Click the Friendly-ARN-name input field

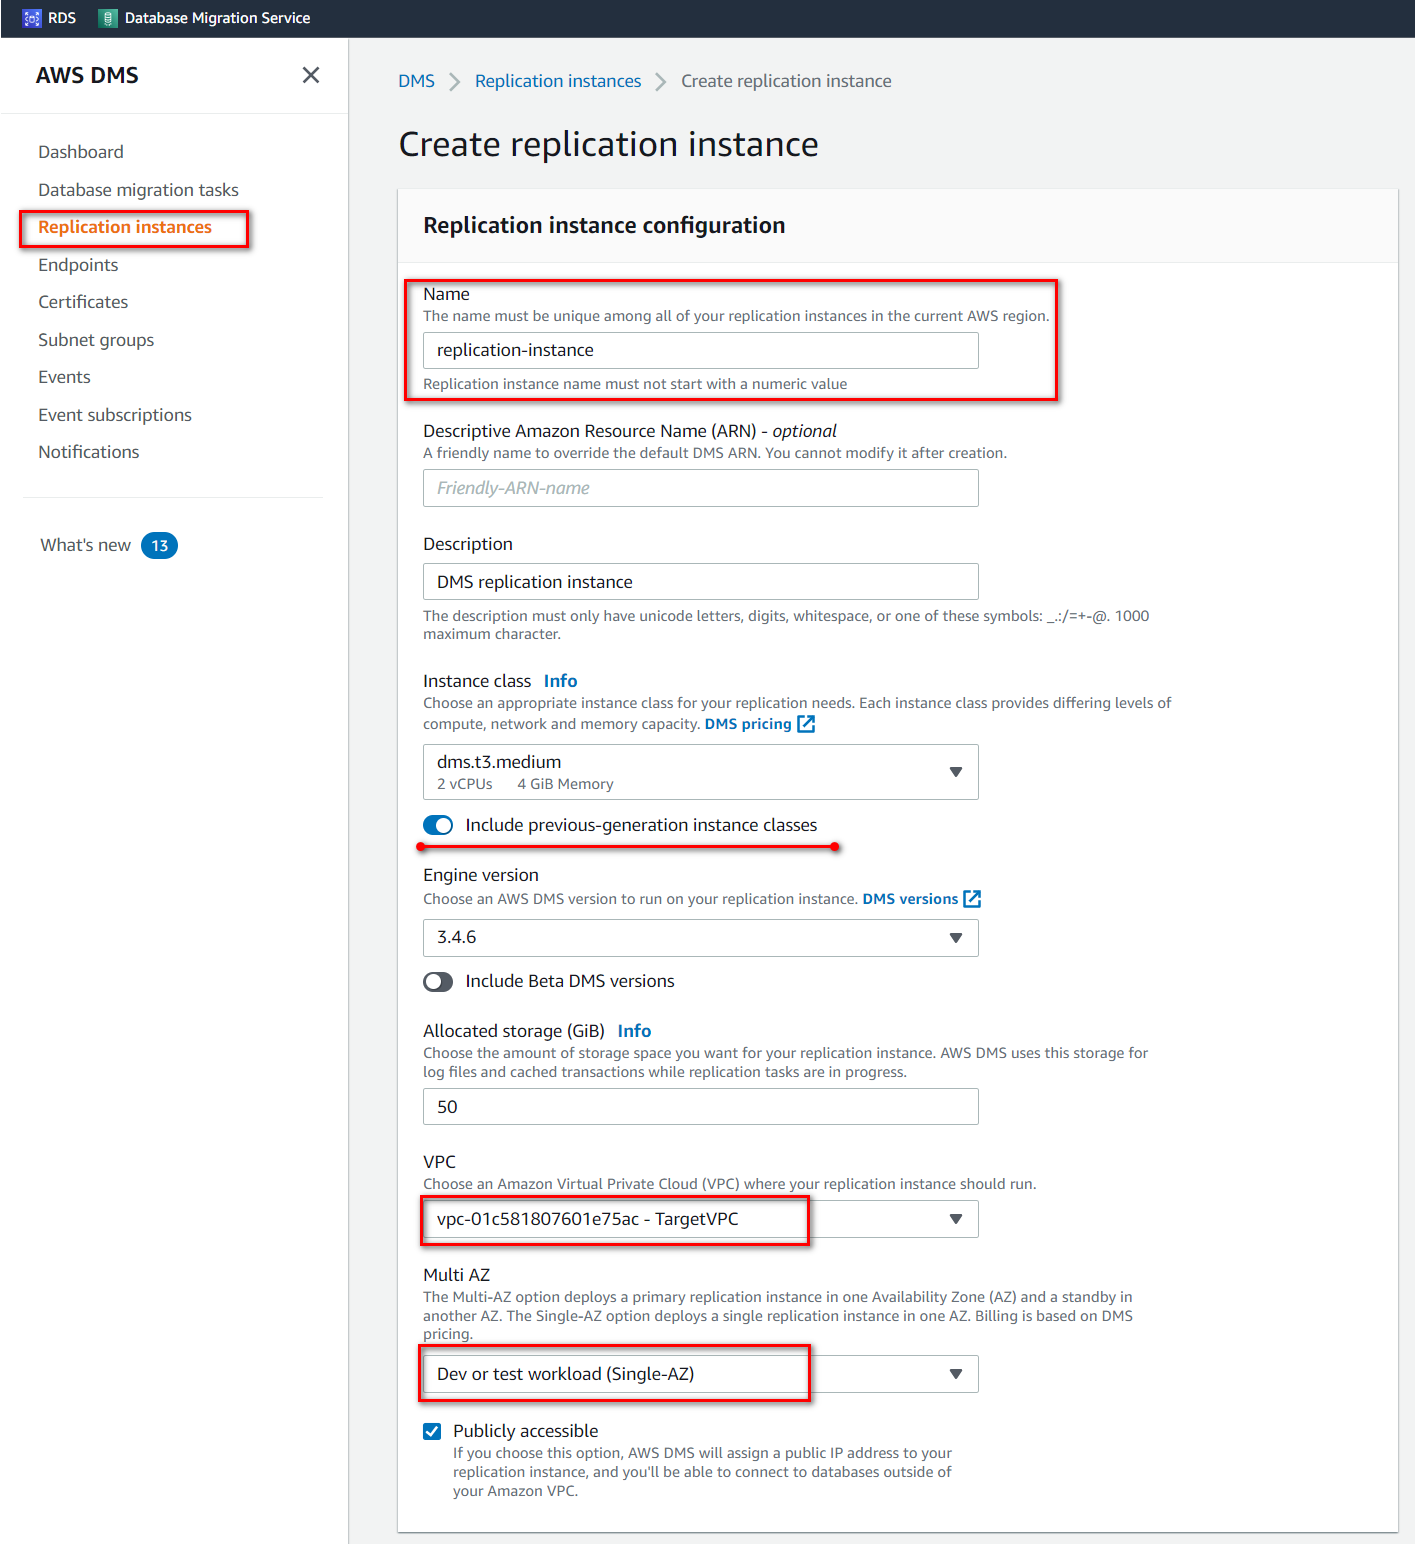click(x=700, y=488)
